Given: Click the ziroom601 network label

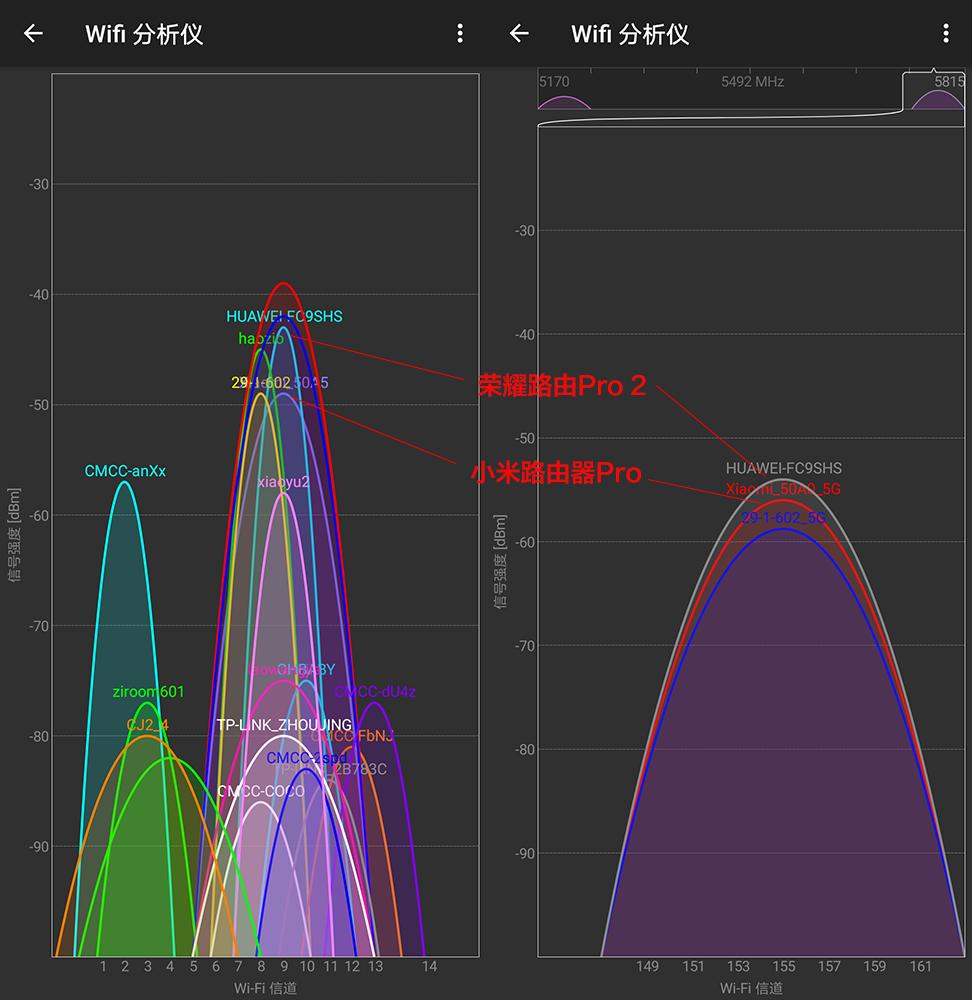Looking at the screenshot, I should coord(147,692).
